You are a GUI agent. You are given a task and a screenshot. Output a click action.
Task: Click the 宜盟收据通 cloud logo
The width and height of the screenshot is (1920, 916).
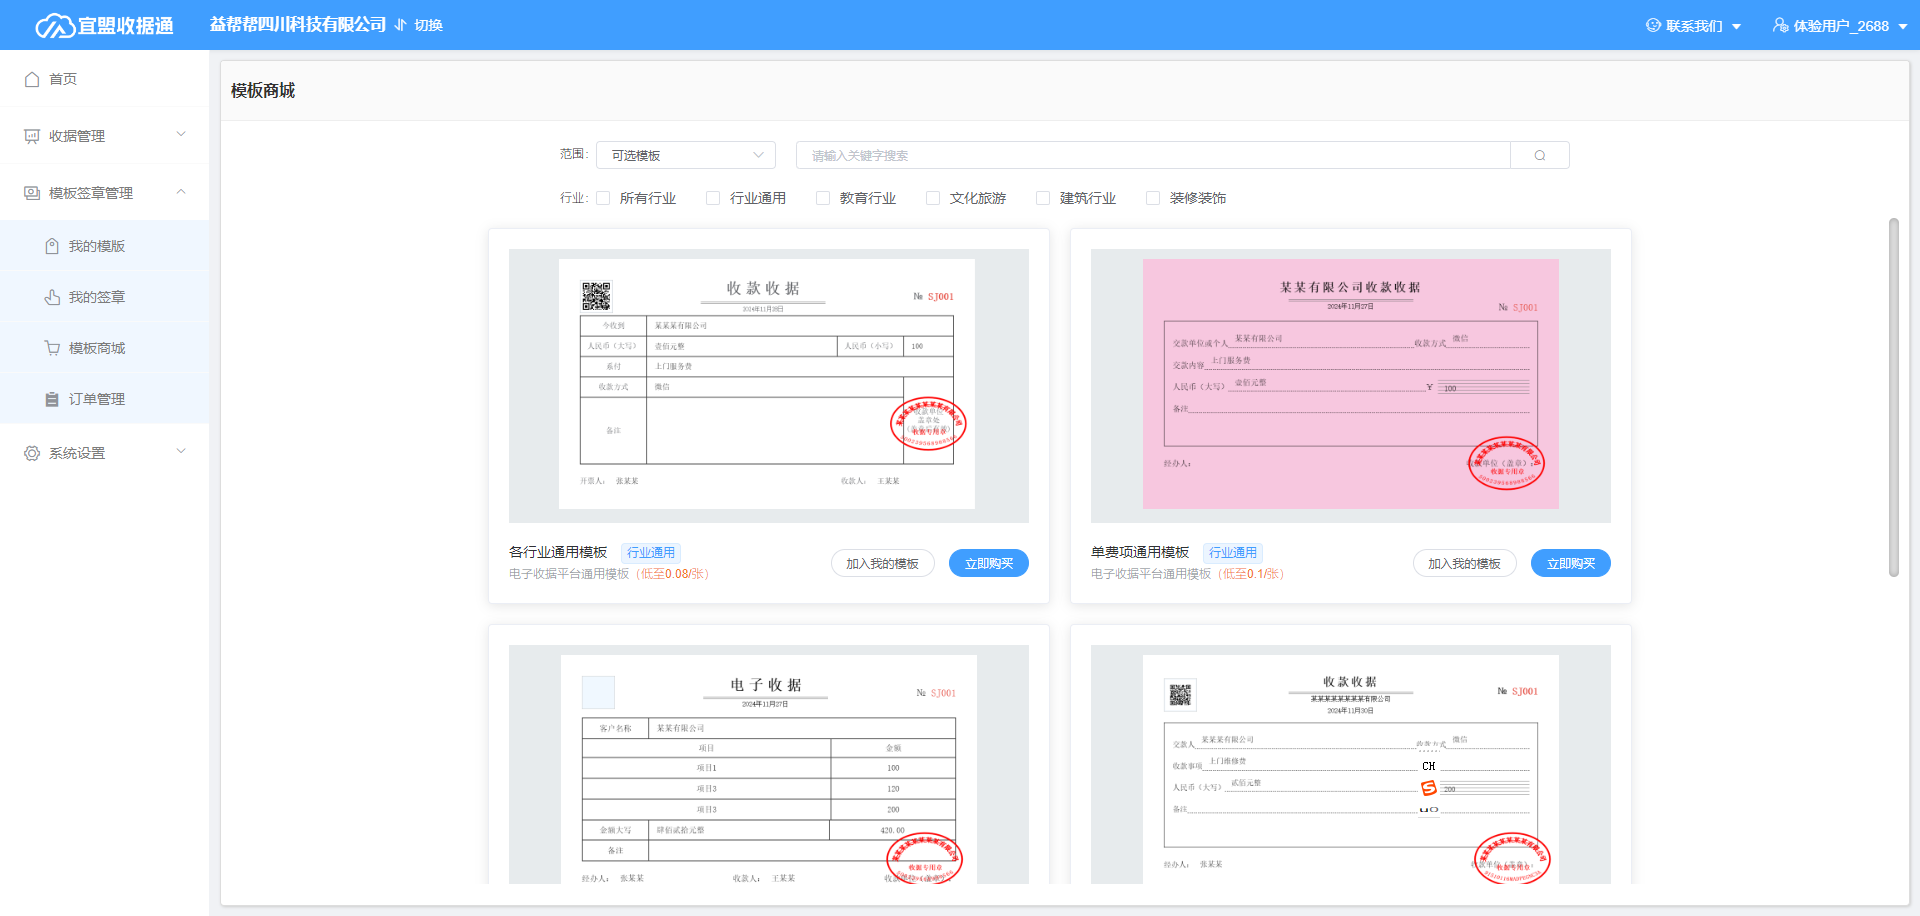(x=54, y=25)
